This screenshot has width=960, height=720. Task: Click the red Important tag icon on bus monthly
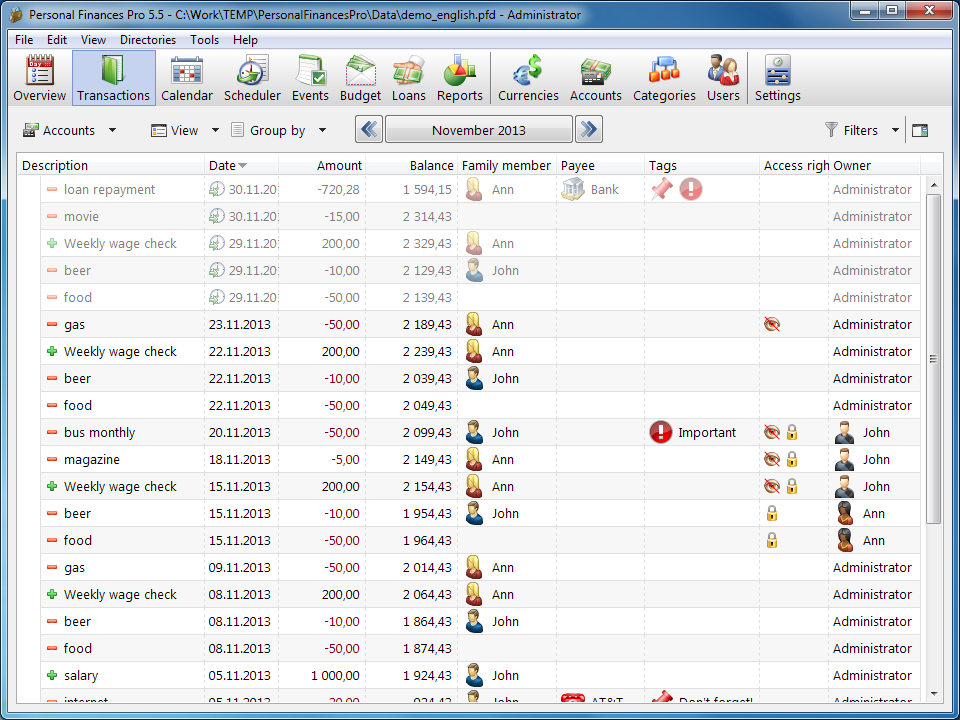(661, 432)
